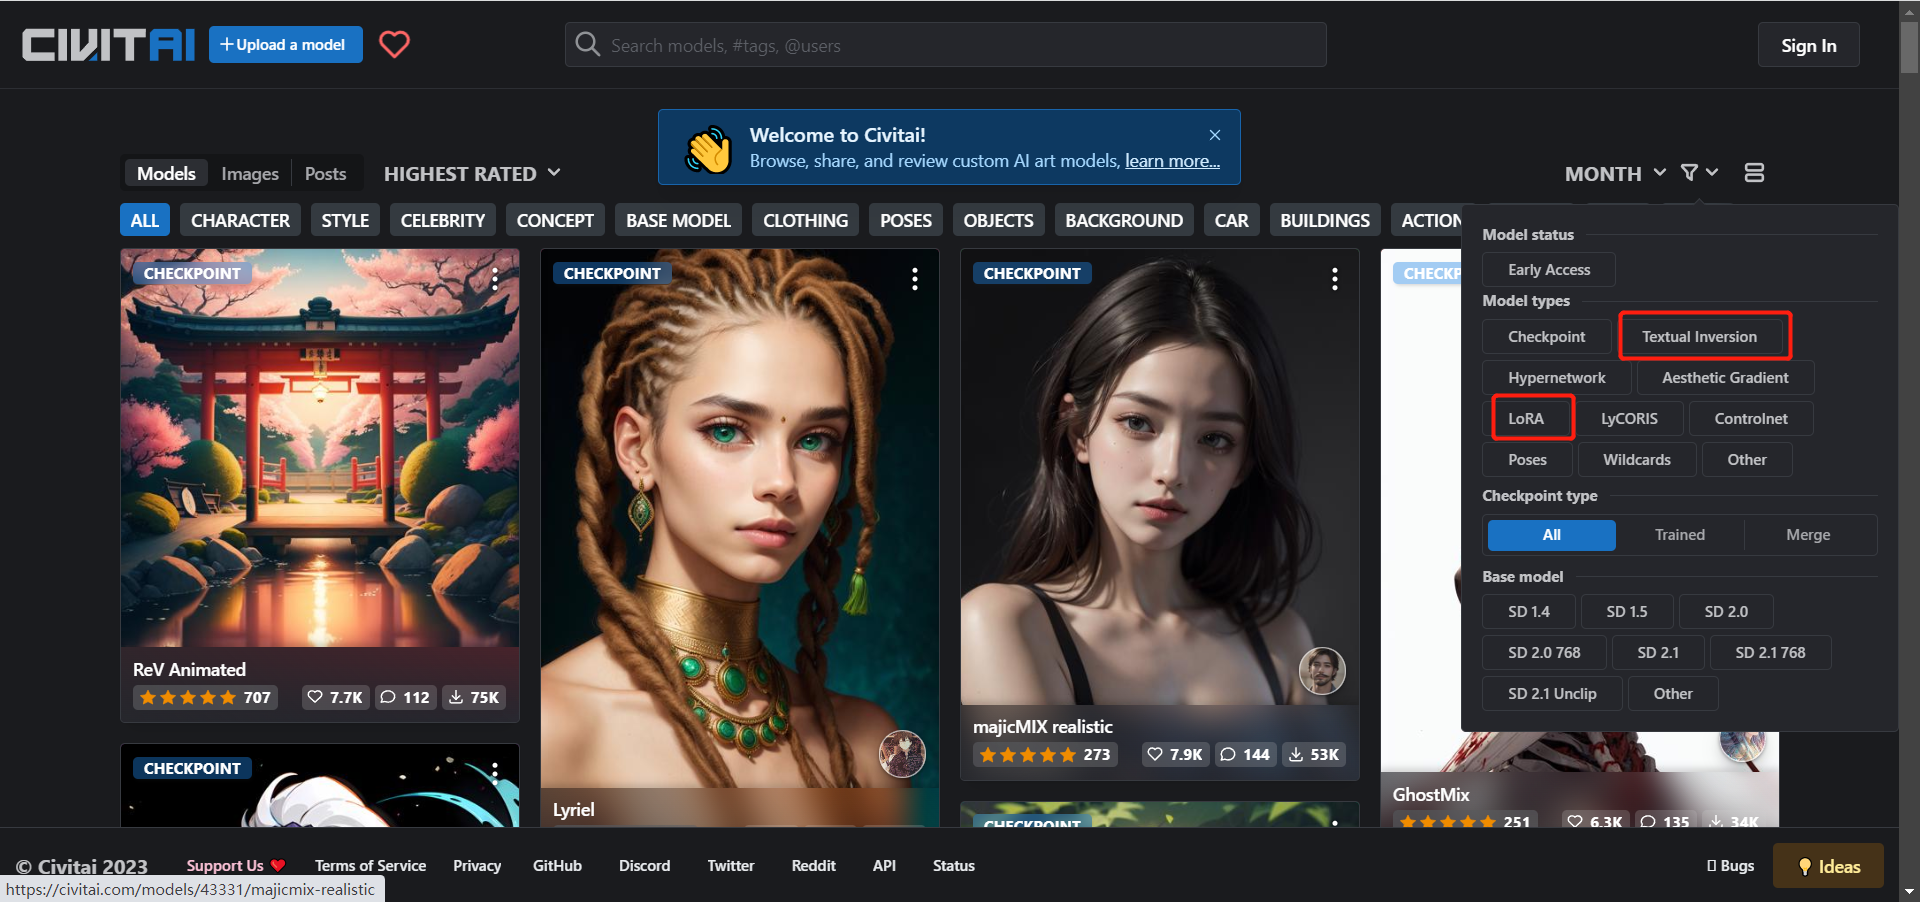Select Trained checkpoint type
Screen dimensions: 1920x902
click(x=1679, y=535)
